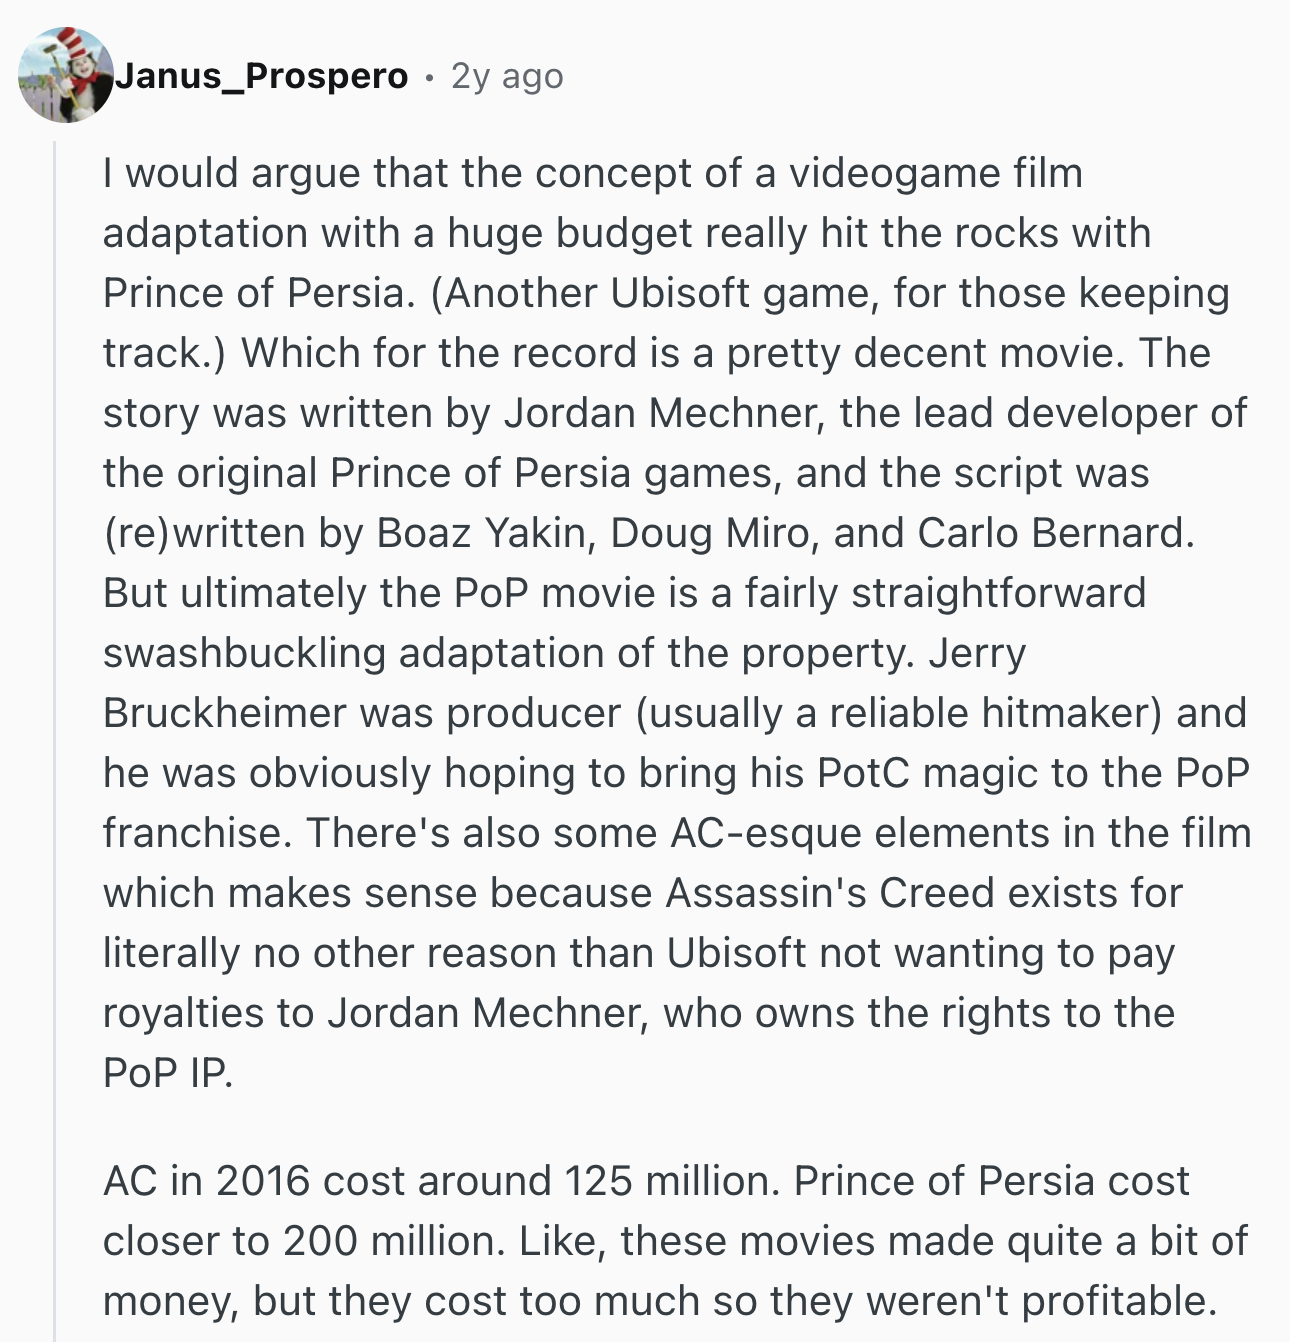Click the text 'PoP IP.' ending the paragraph
Image resolution: width=1290 pixels, height=1342 pixels.
pyautogui.click(x=167, y=1073)
